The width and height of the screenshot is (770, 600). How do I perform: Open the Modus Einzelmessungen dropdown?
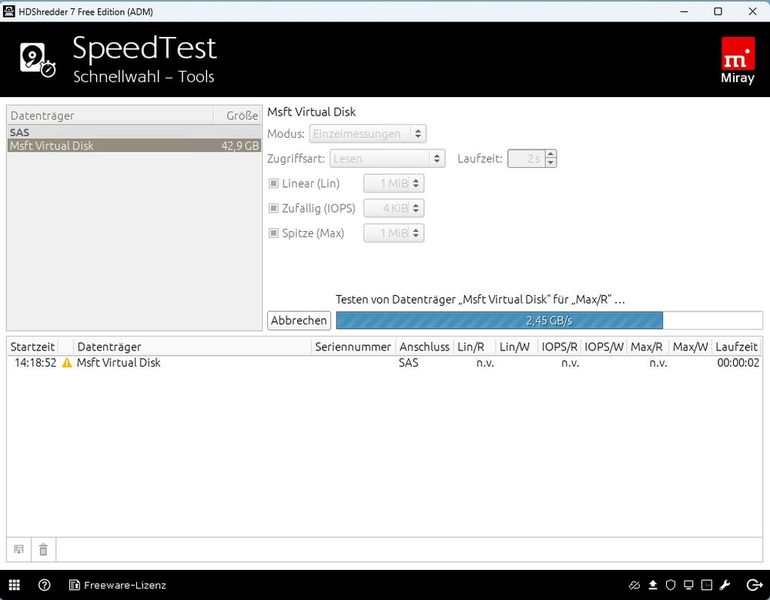tap(368, 134)
